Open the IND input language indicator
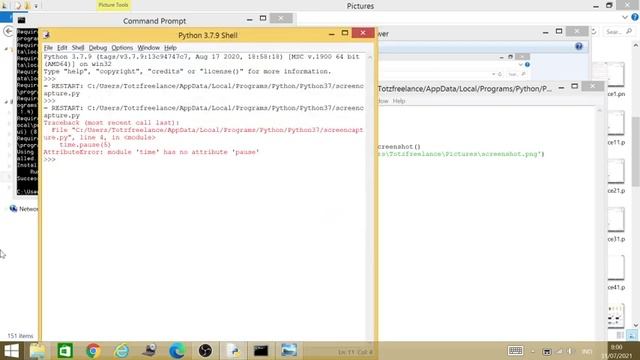The width and height of the screenshot is (640, 360). coord(587,351)
